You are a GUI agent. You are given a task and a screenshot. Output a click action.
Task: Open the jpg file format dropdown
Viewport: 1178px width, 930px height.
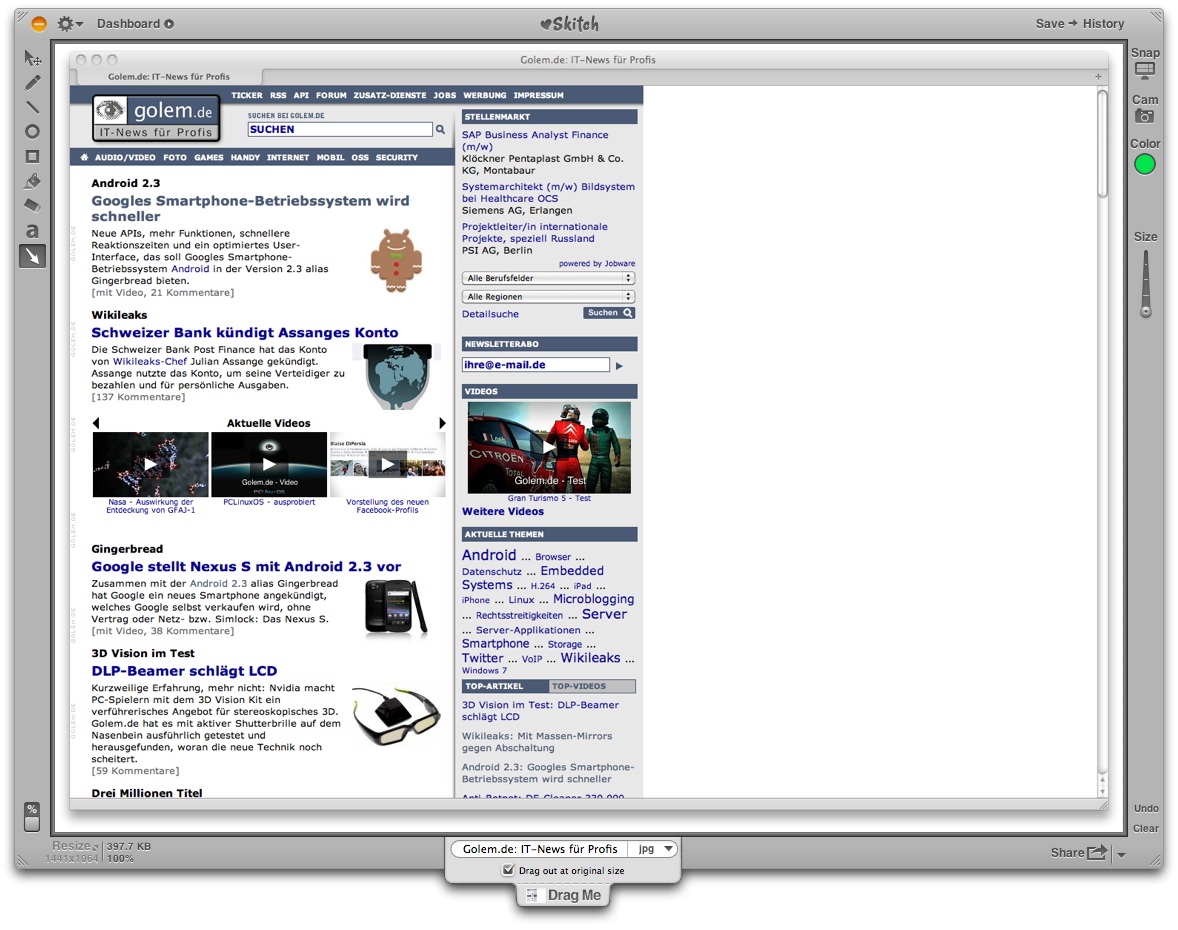(x=655, y=849)
